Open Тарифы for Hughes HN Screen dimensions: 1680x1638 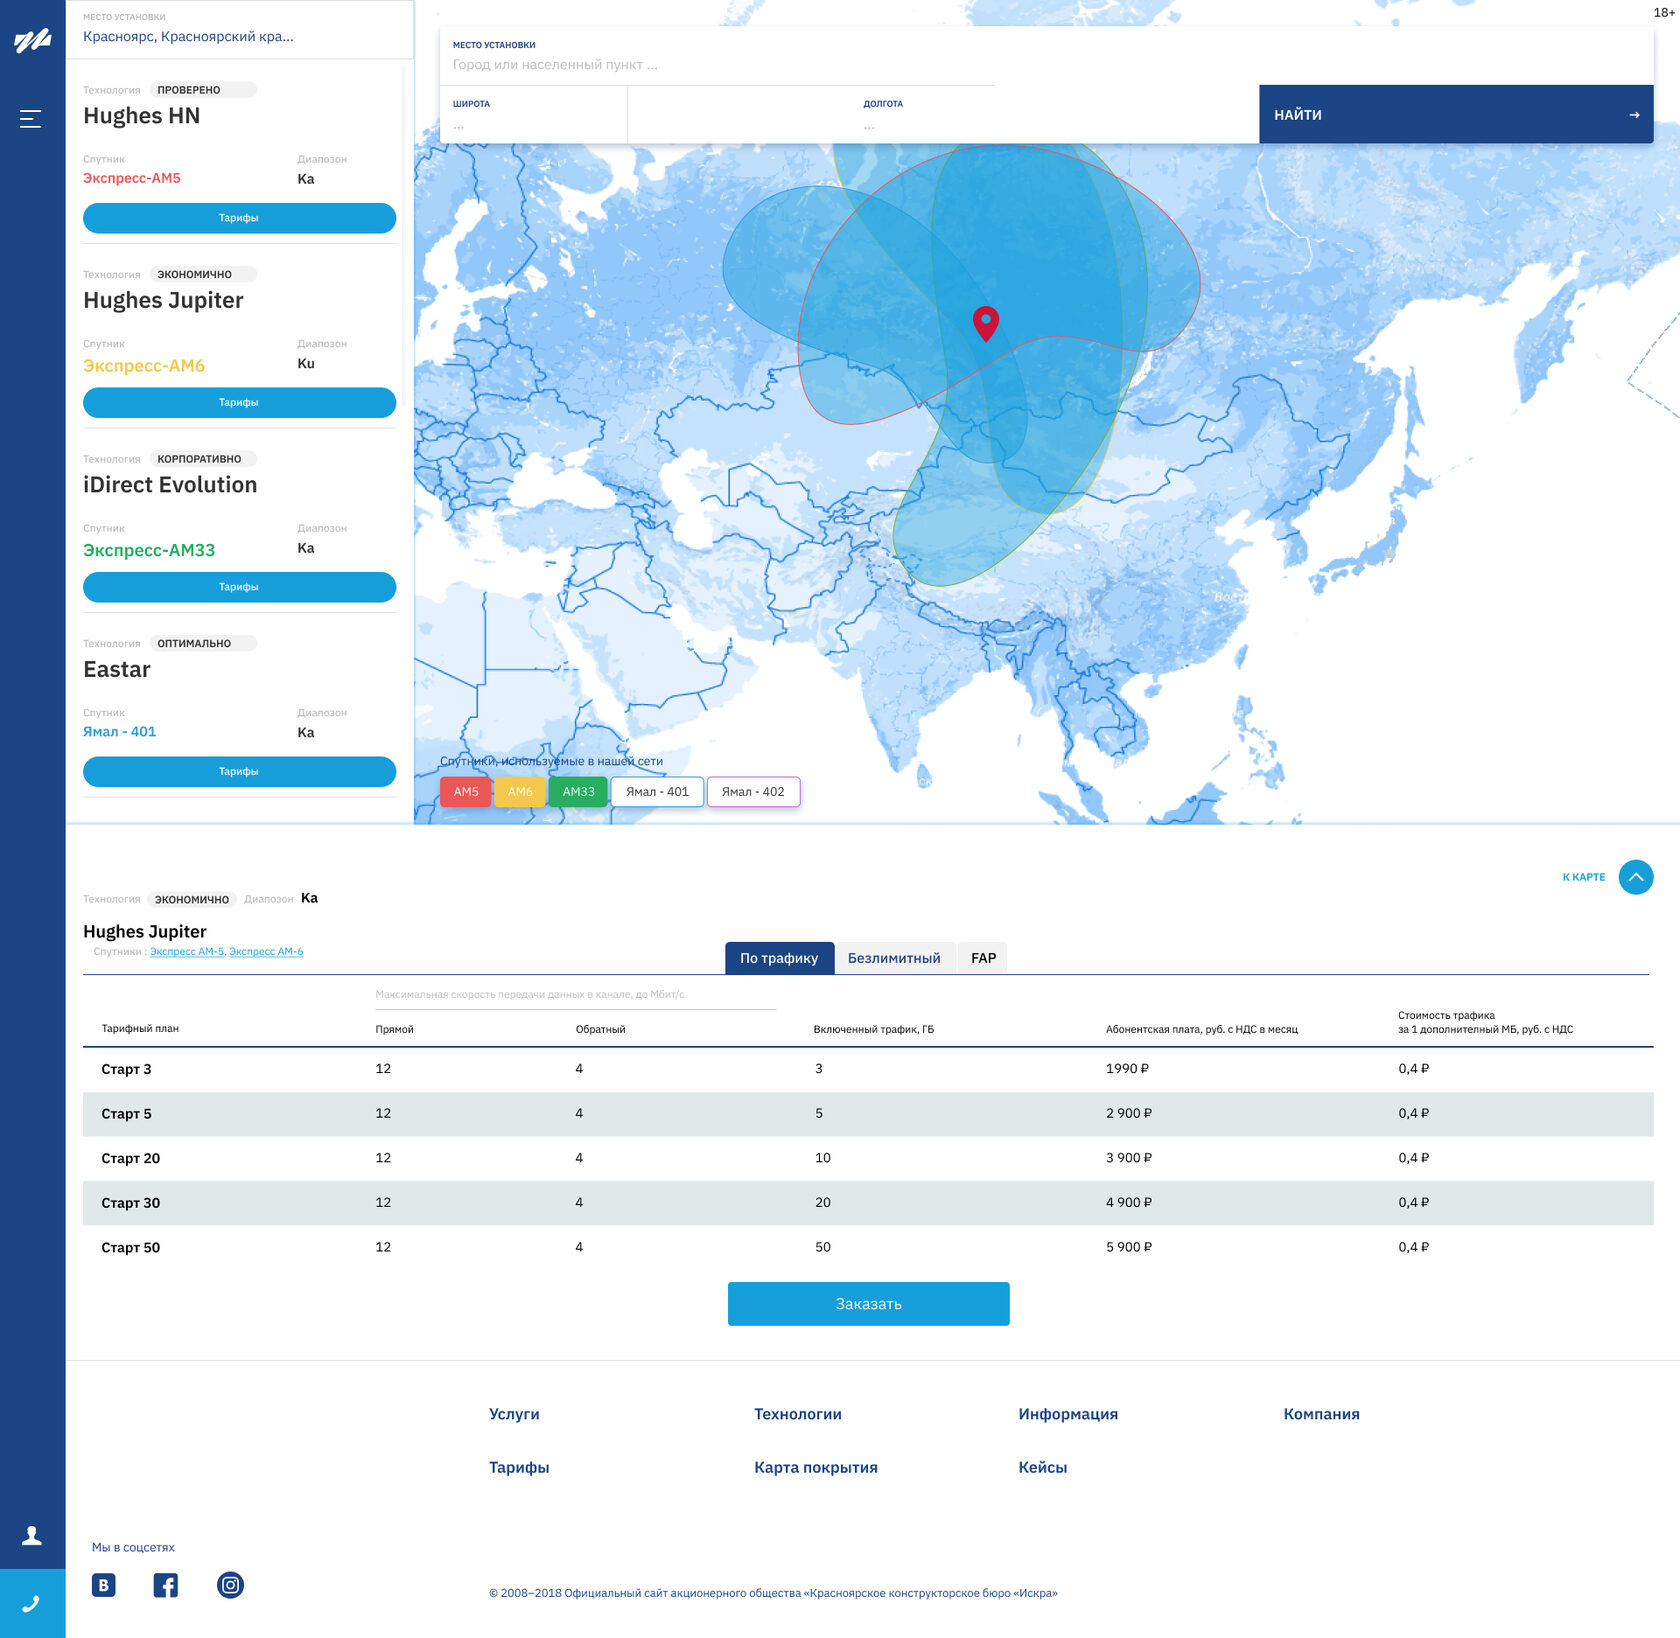click(239, 218)
